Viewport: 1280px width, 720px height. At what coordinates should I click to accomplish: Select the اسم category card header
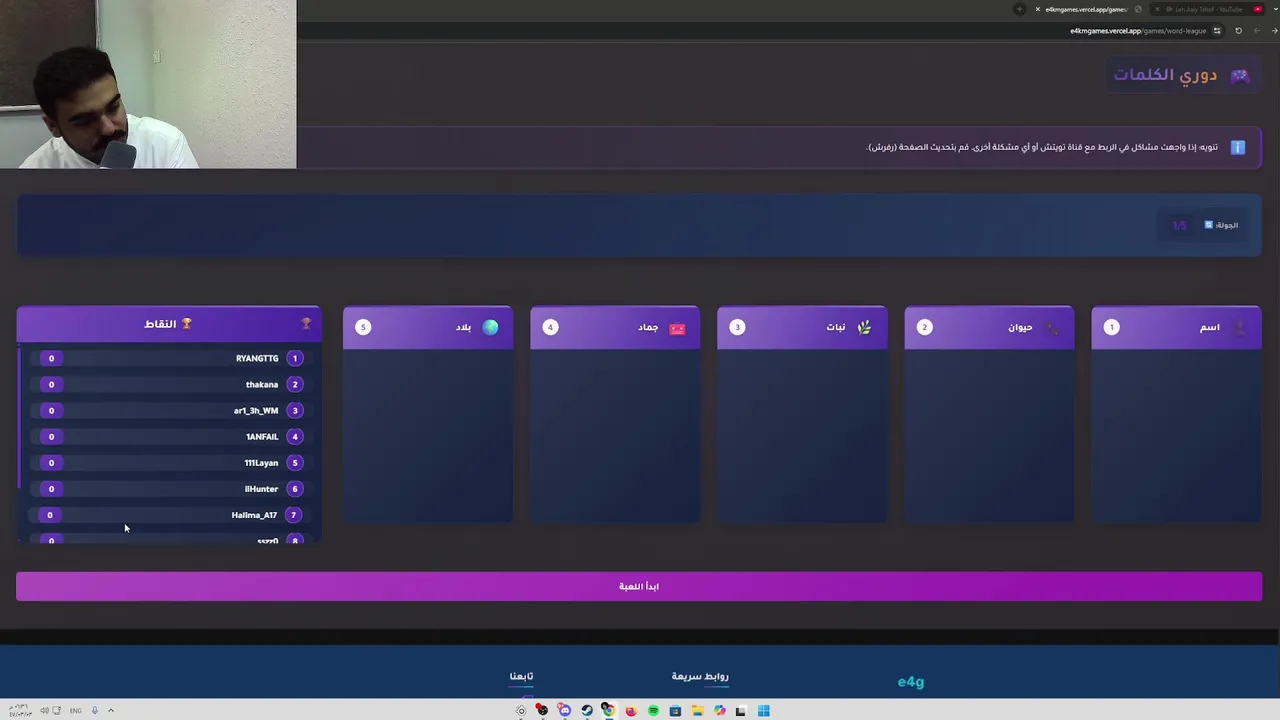pyautogui.click(x=1176, y=327)
